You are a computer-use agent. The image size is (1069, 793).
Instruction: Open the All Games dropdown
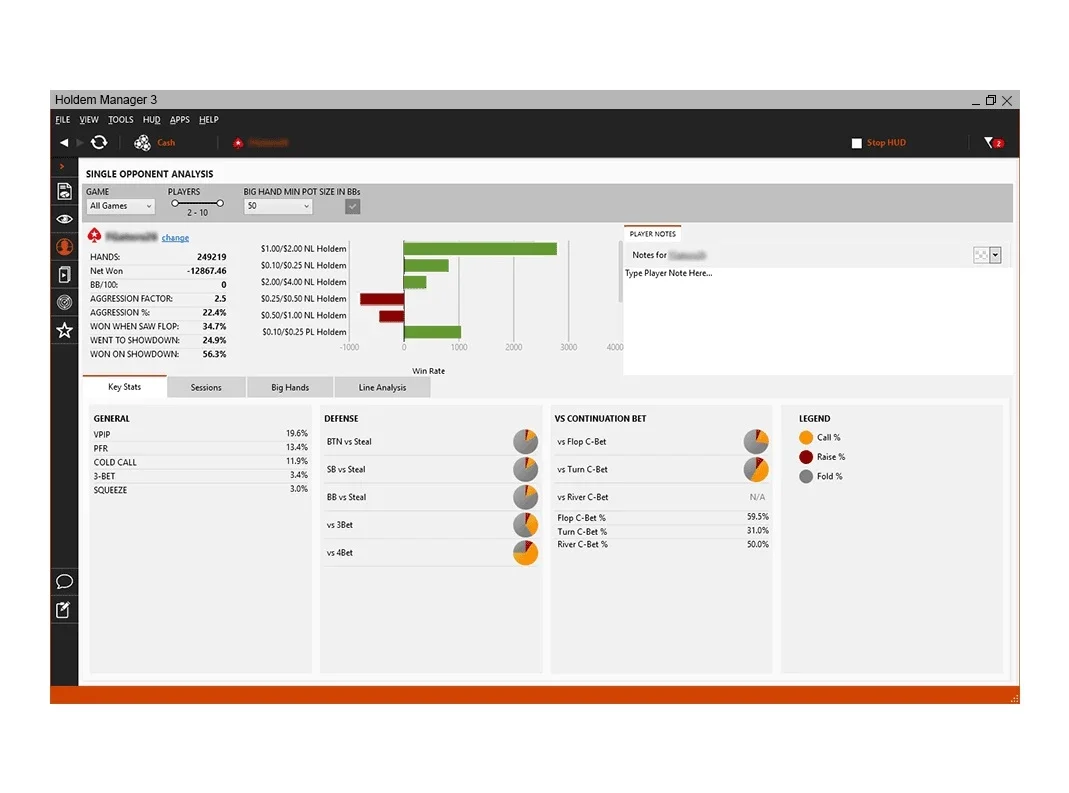(x=121, y=206)
